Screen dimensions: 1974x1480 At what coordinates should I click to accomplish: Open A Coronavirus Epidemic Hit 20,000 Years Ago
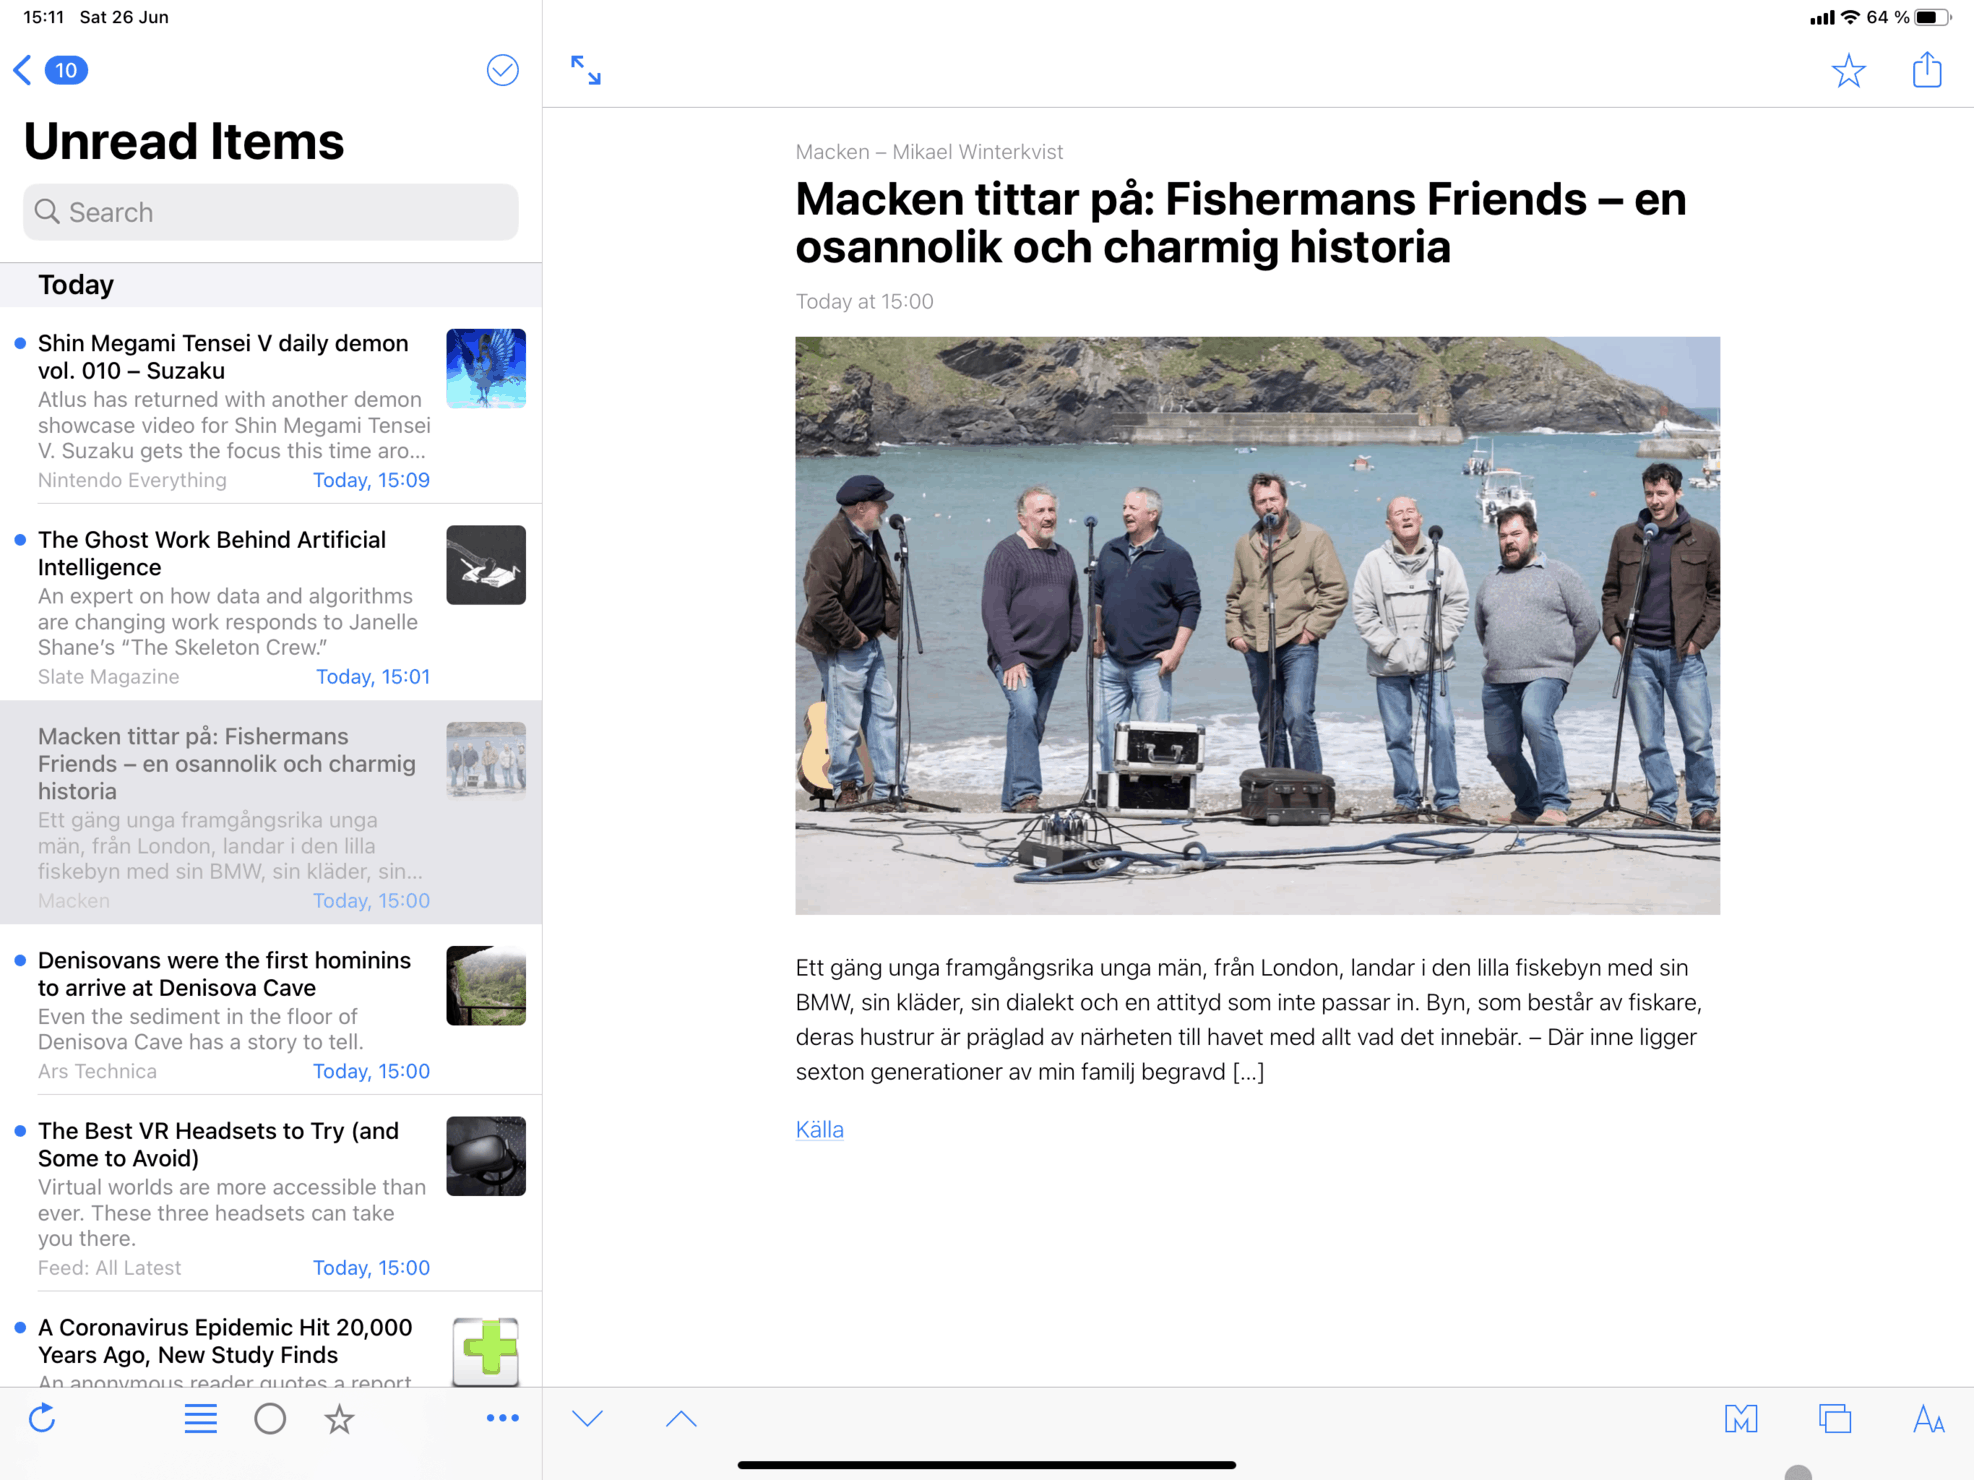pyautogui.click(x=271, y=1340)
